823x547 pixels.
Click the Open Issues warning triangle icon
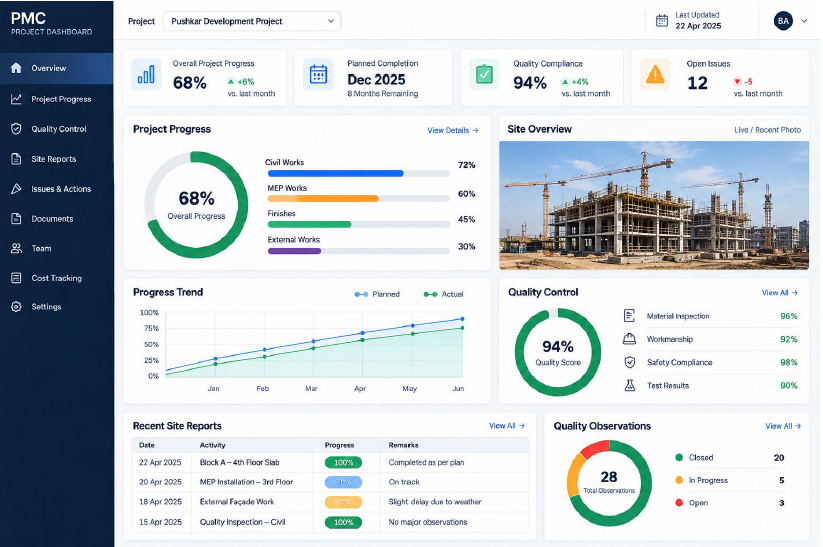pos(655,75)
